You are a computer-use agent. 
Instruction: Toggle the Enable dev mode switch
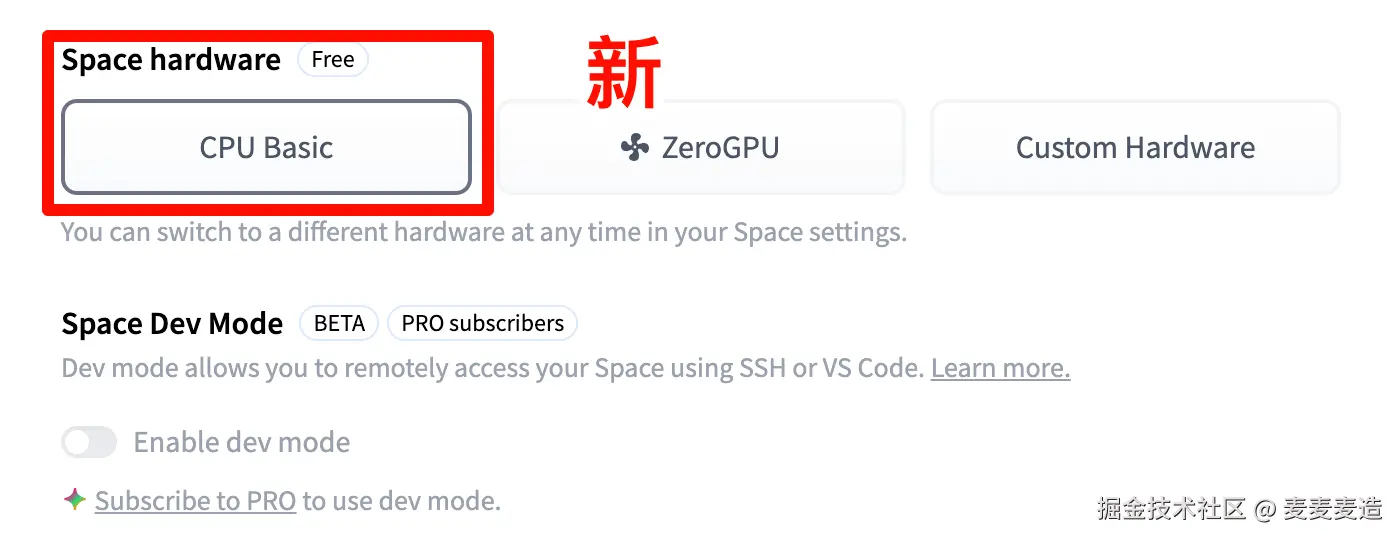tap(89, 442)
